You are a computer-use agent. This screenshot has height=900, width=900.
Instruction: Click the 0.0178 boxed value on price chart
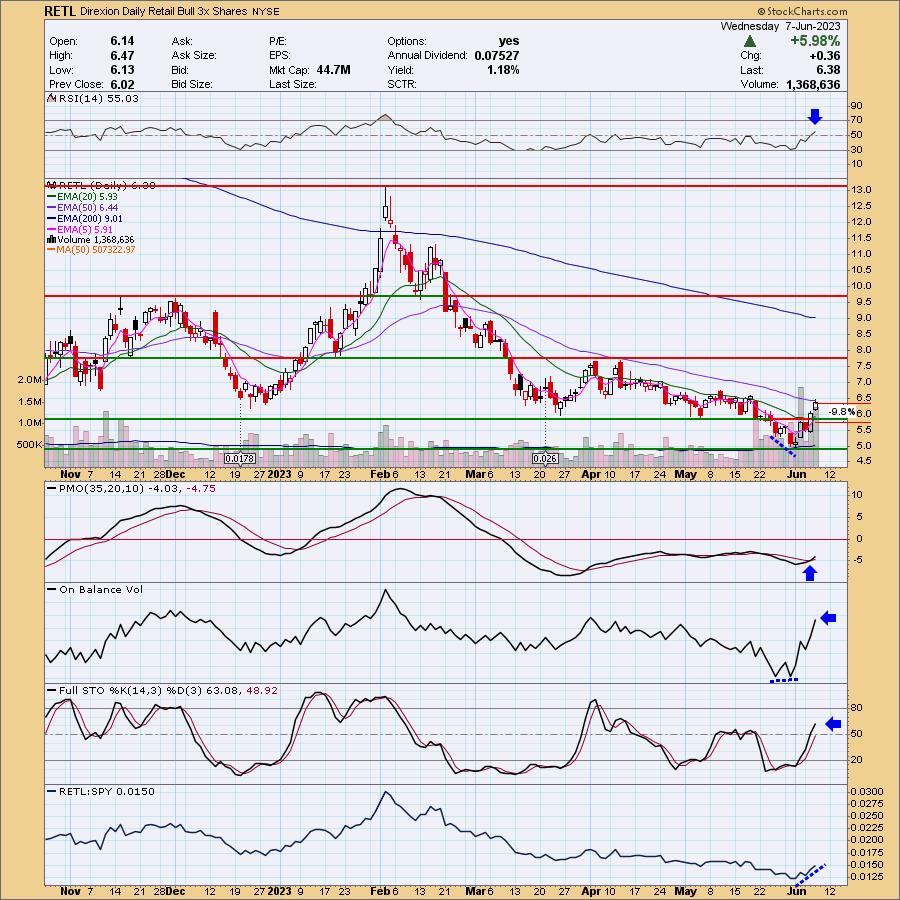pyautogui.click(x=240, y=459)
